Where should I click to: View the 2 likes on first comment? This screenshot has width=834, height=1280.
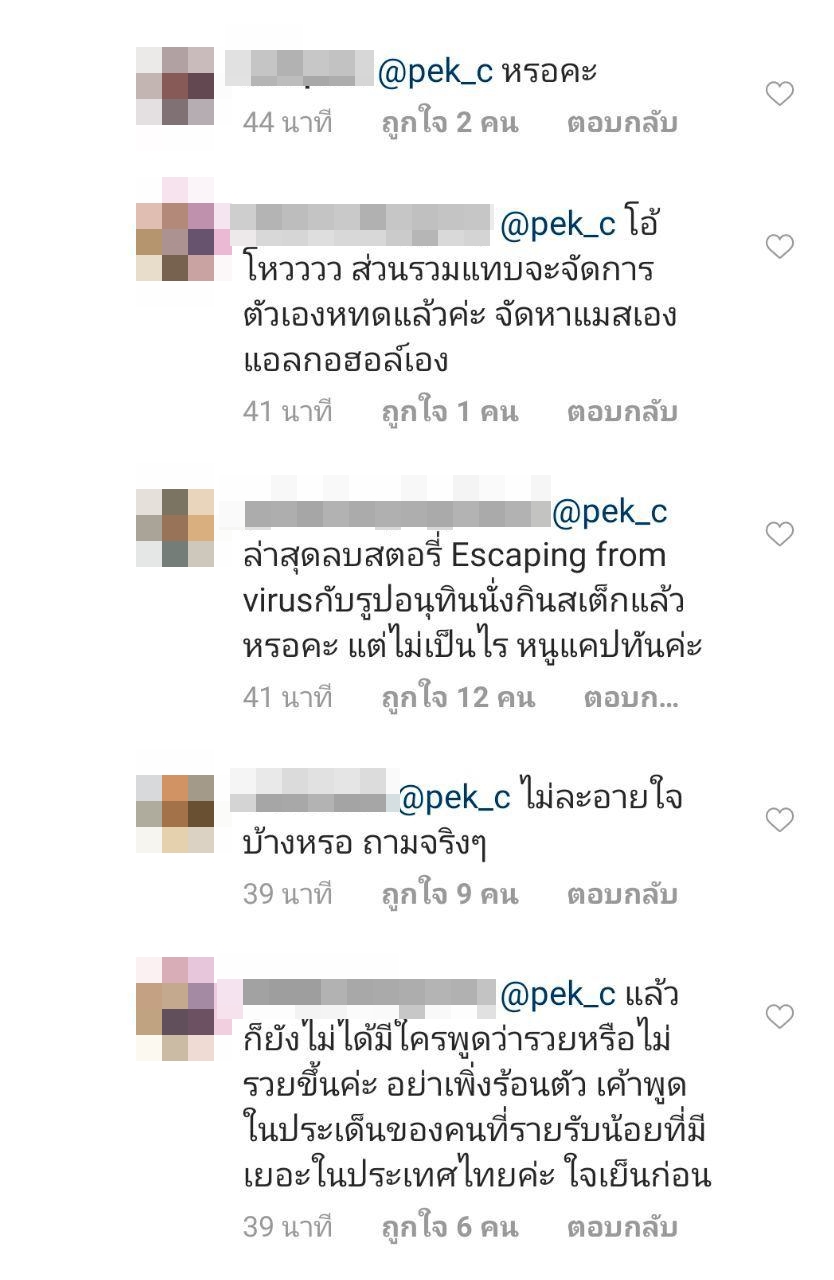450,123
